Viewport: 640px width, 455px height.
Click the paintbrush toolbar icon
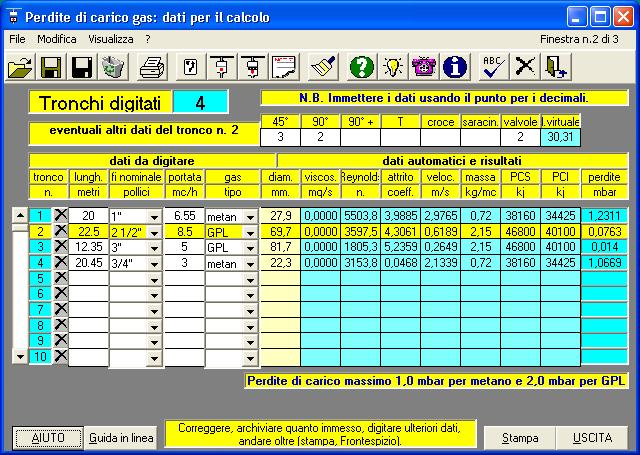click(322, 67)
